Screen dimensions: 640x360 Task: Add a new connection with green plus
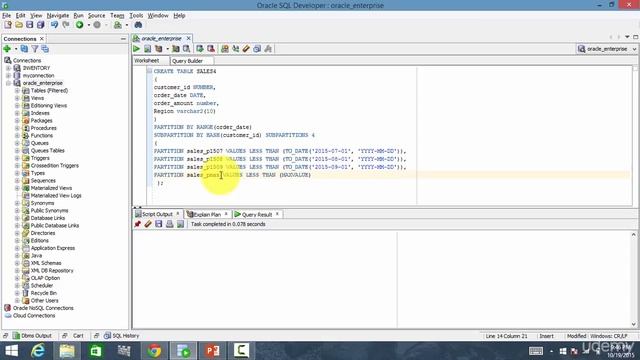coord(7,49)
